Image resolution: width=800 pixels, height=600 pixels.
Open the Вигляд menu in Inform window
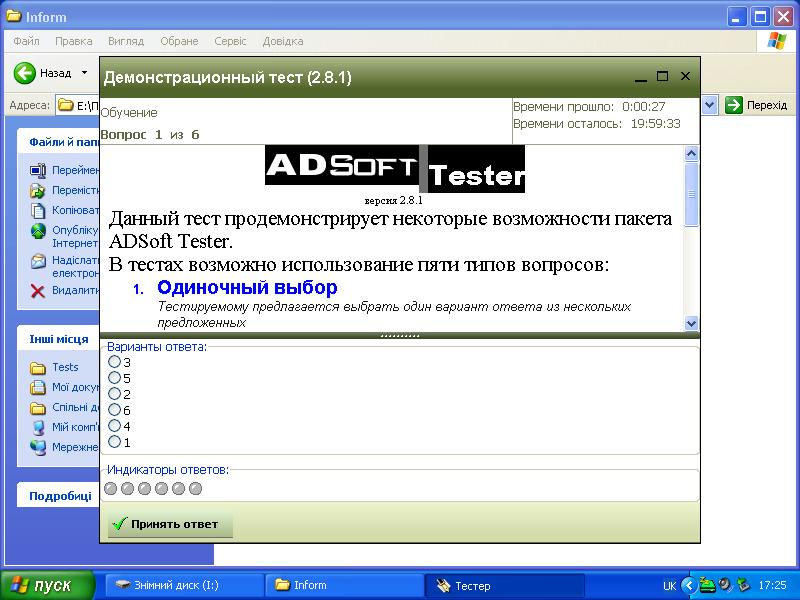(126, 41)
